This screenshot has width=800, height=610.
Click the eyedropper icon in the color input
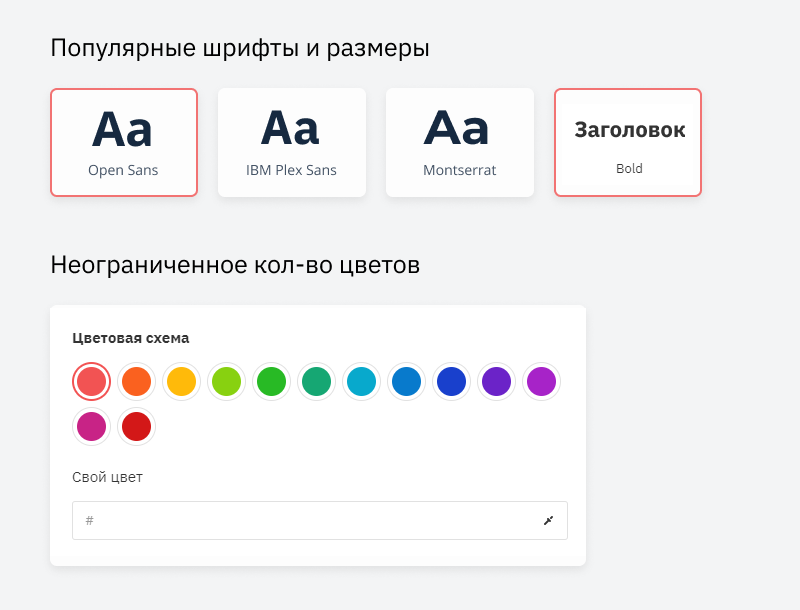[548, 520]
